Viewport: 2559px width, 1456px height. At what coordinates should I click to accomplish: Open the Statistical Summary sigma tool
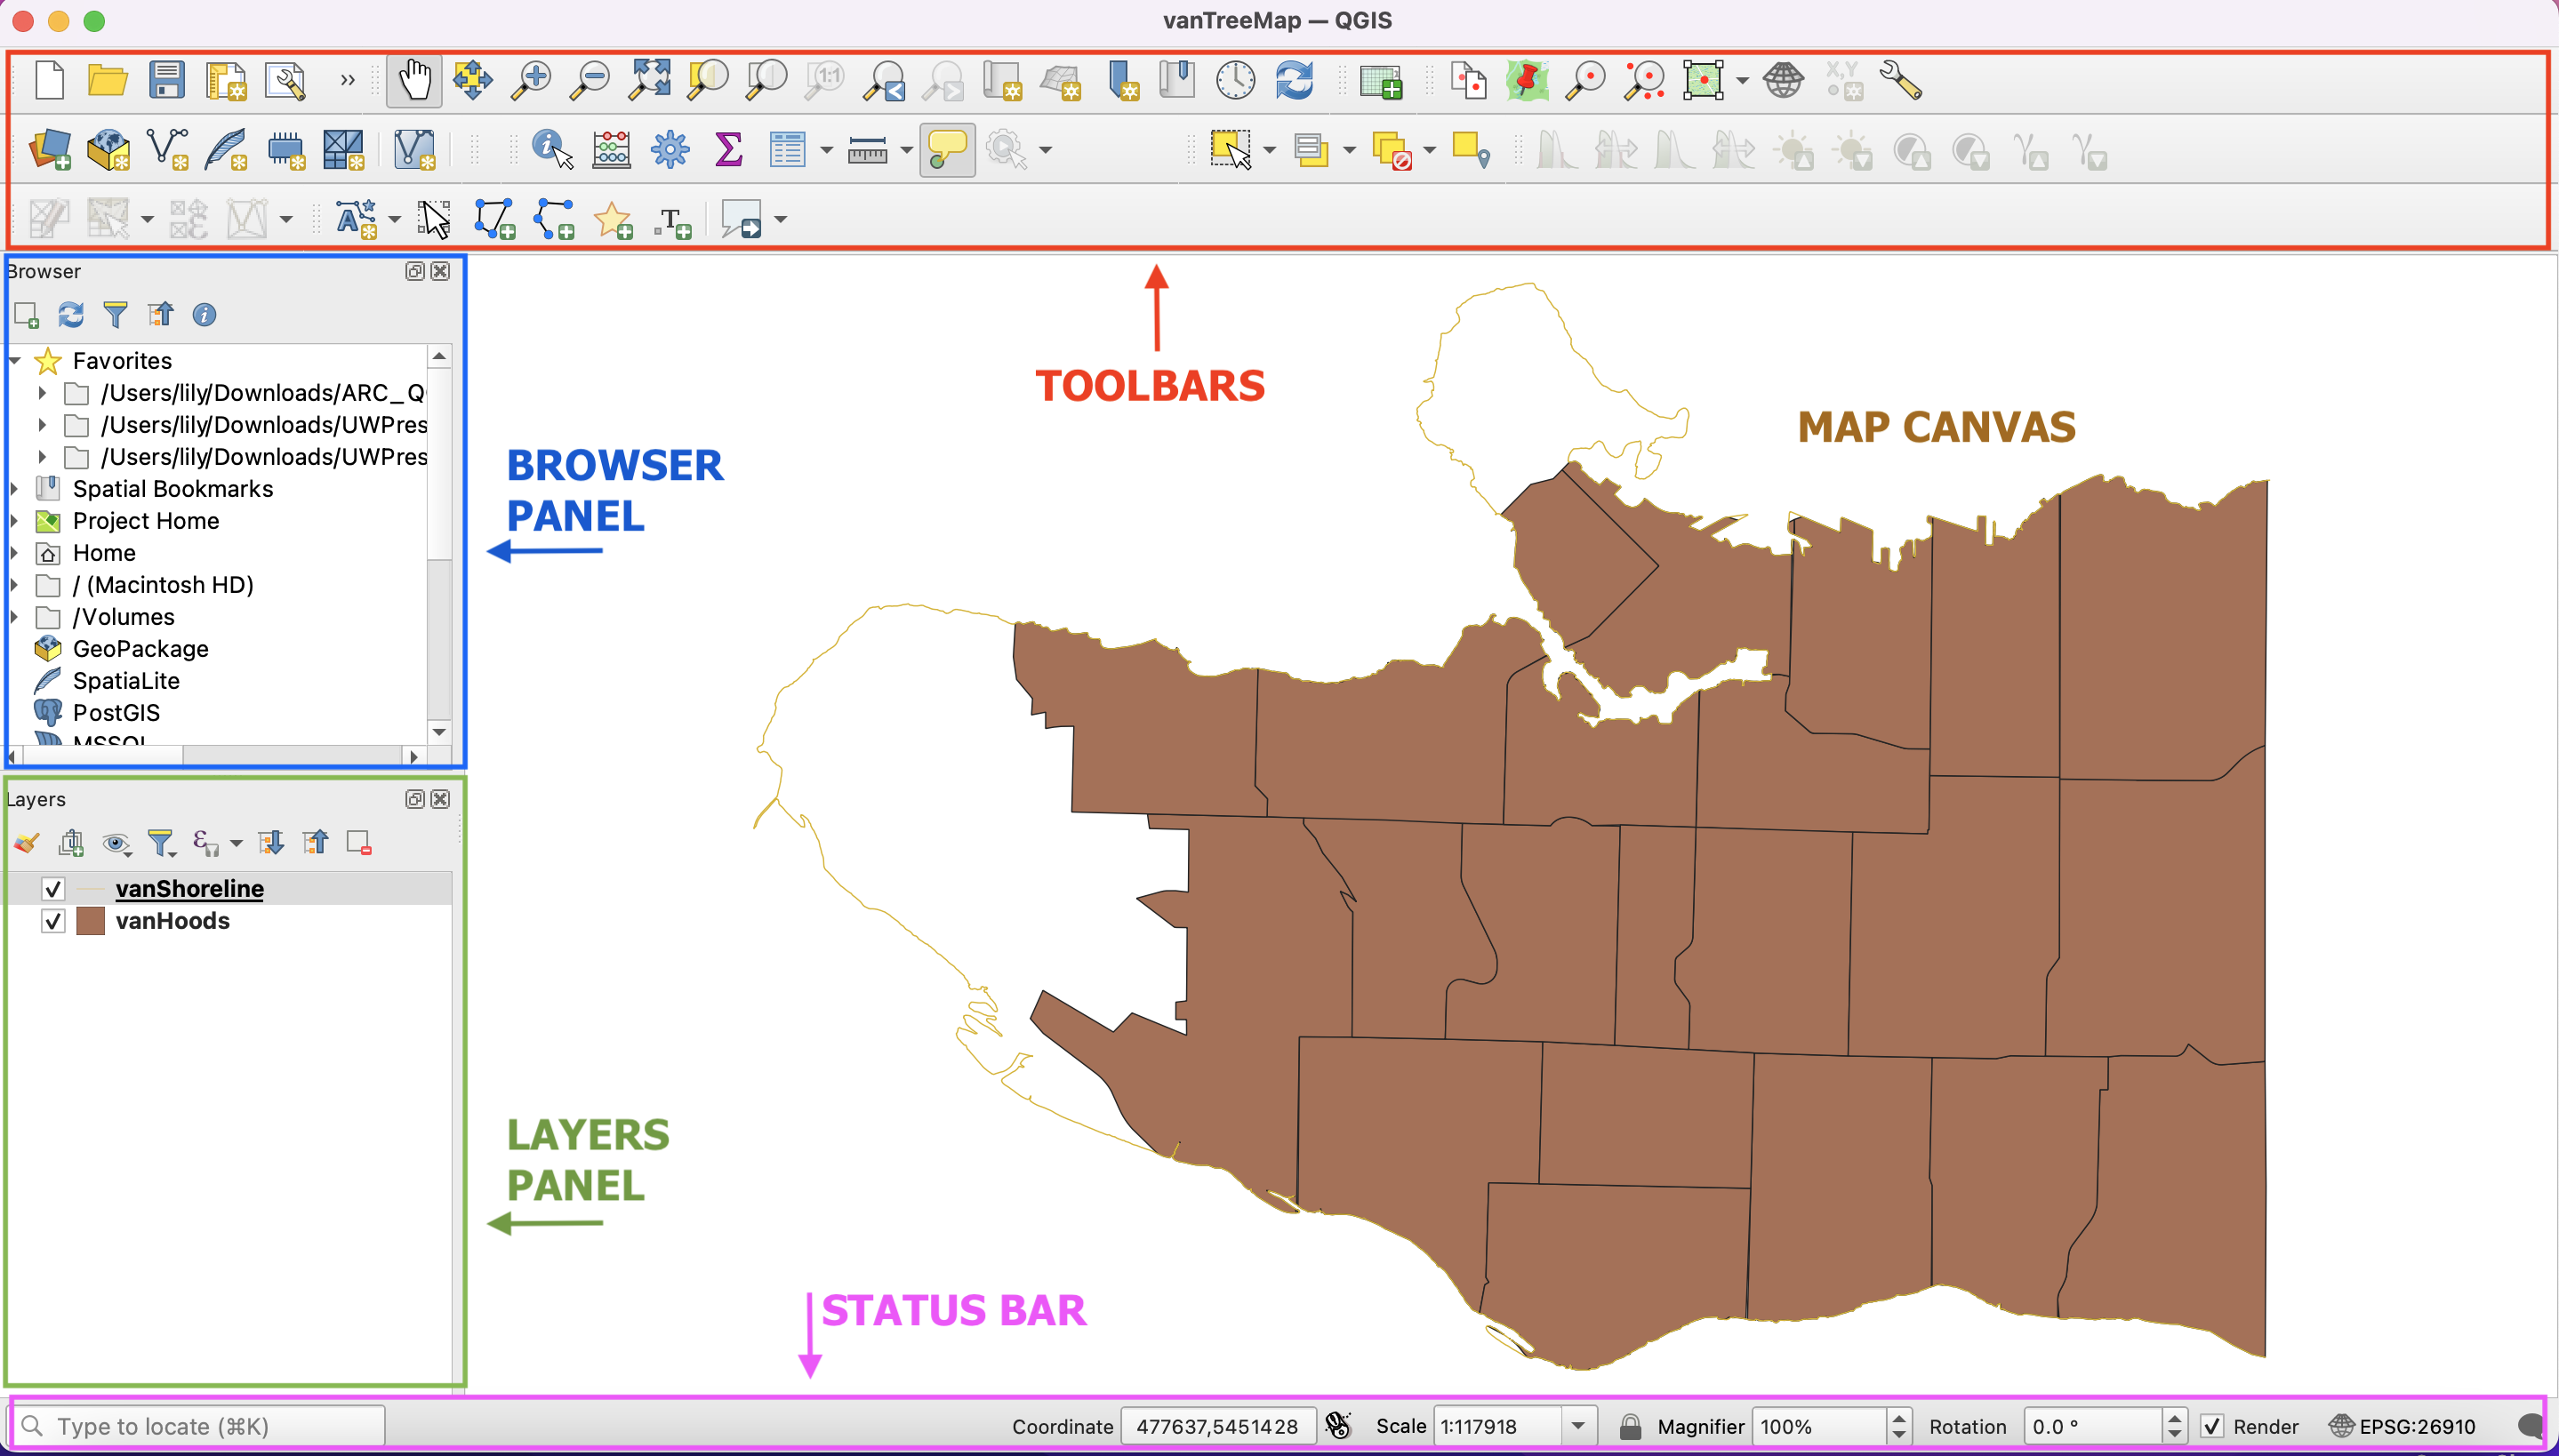pos(728,150)
